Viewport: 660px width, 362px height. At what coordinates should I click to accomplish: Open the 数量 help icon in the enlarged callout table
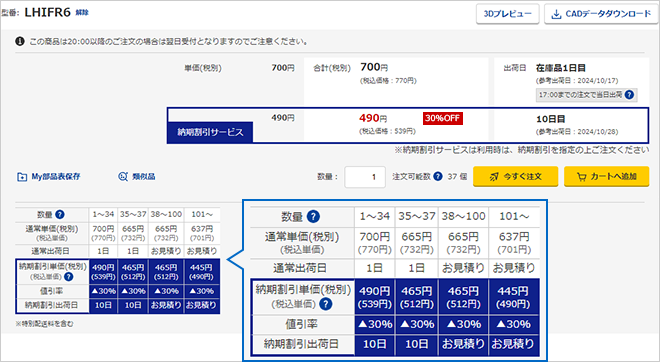(313, 216)
